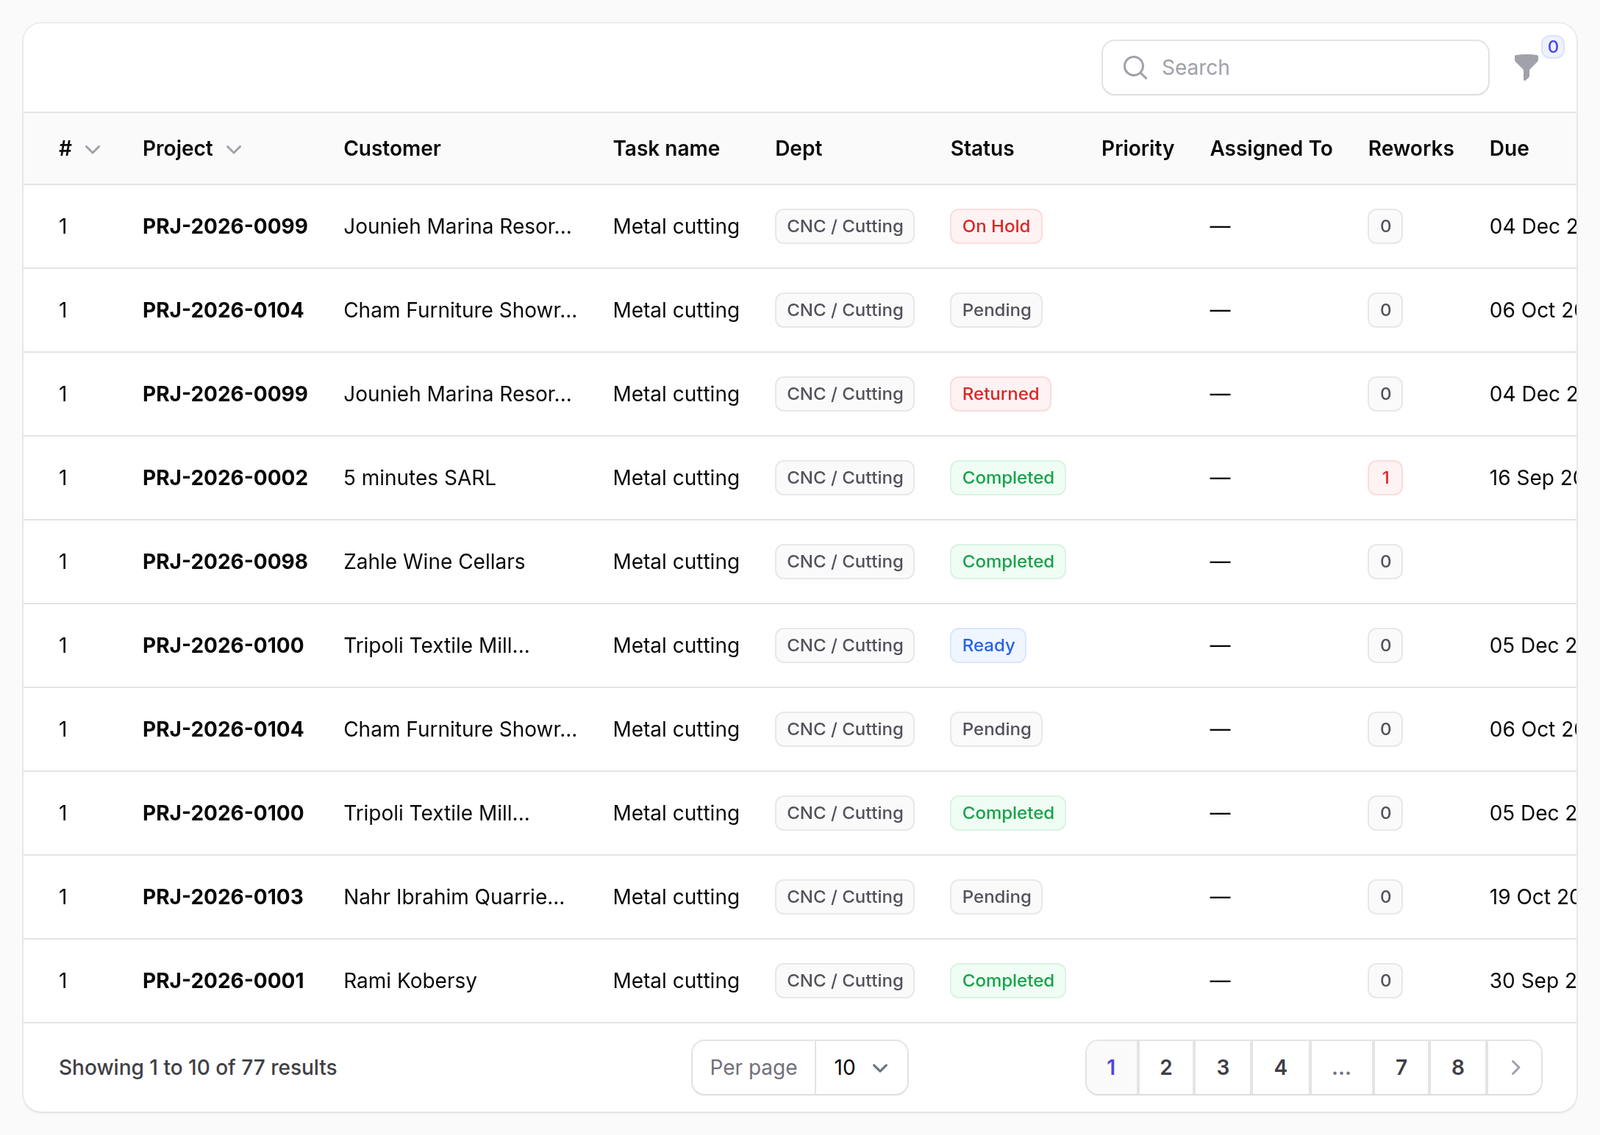The height and width of the screenshot is (1135, 1600).
Task: Sort by the Project column chevron
Action: point(234,149)
